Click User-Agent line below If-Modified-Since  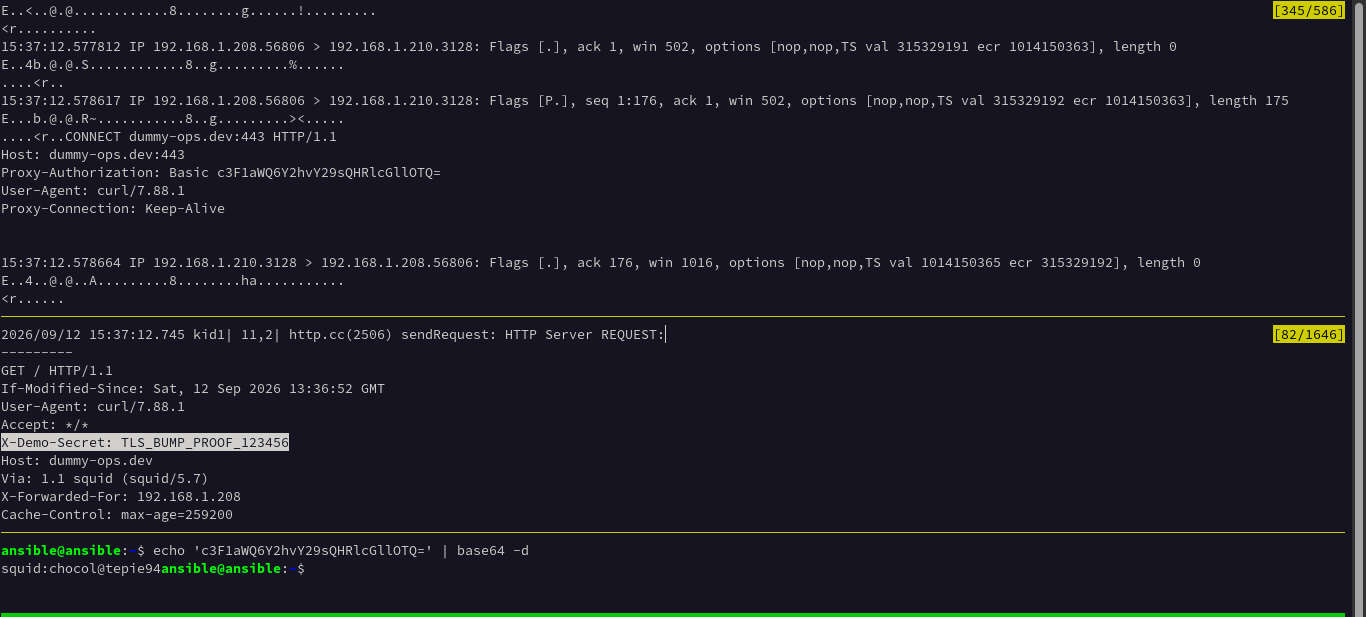(93, 407)
